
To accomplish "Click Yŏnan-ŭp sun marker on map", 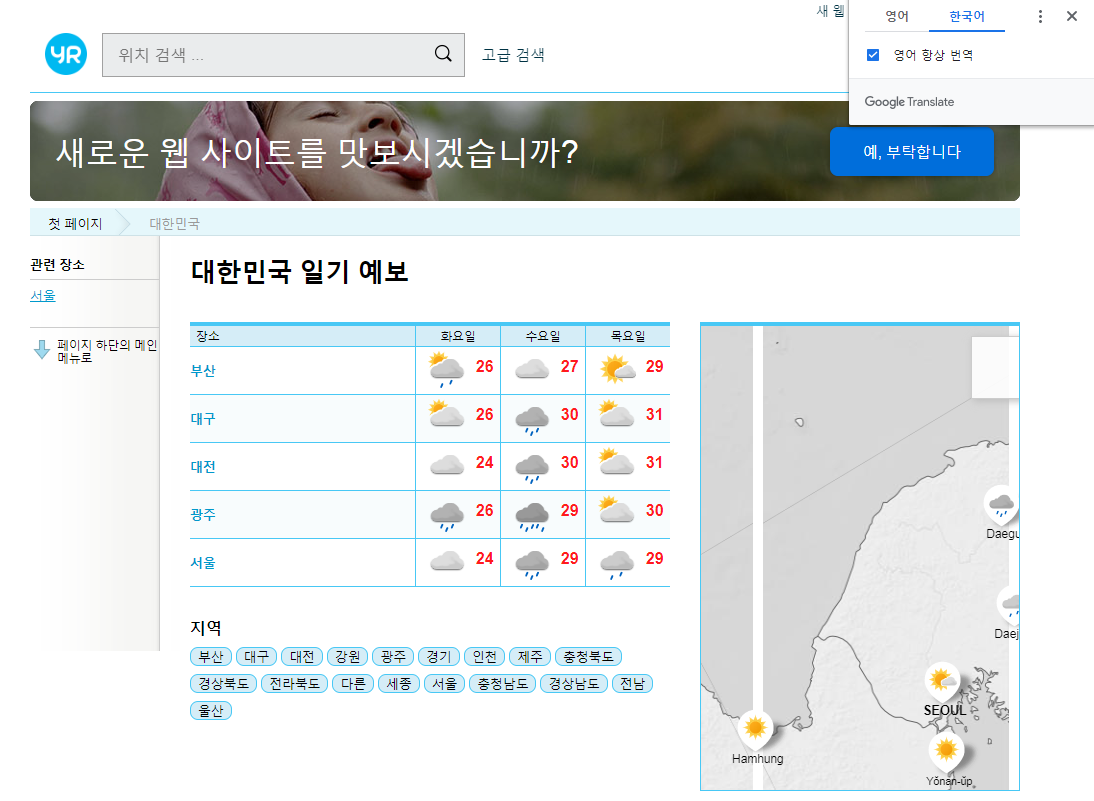I will point(946,752).
